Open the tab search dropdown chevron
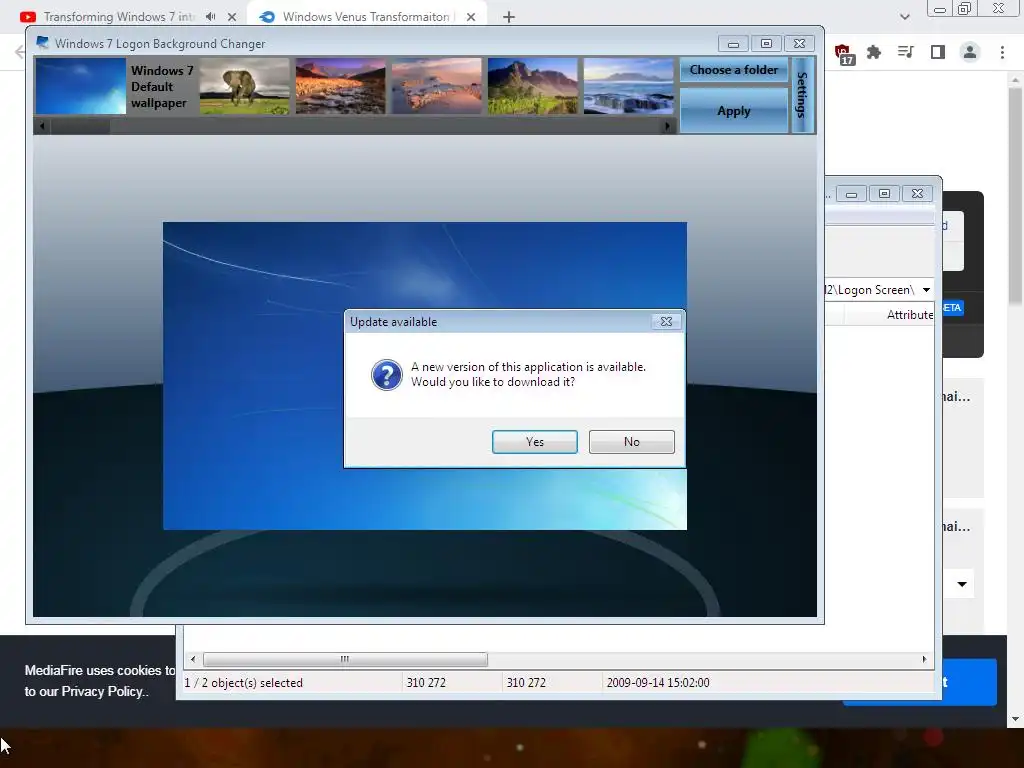The width and height of the screenshot is (1024, 768). [904, 17]
